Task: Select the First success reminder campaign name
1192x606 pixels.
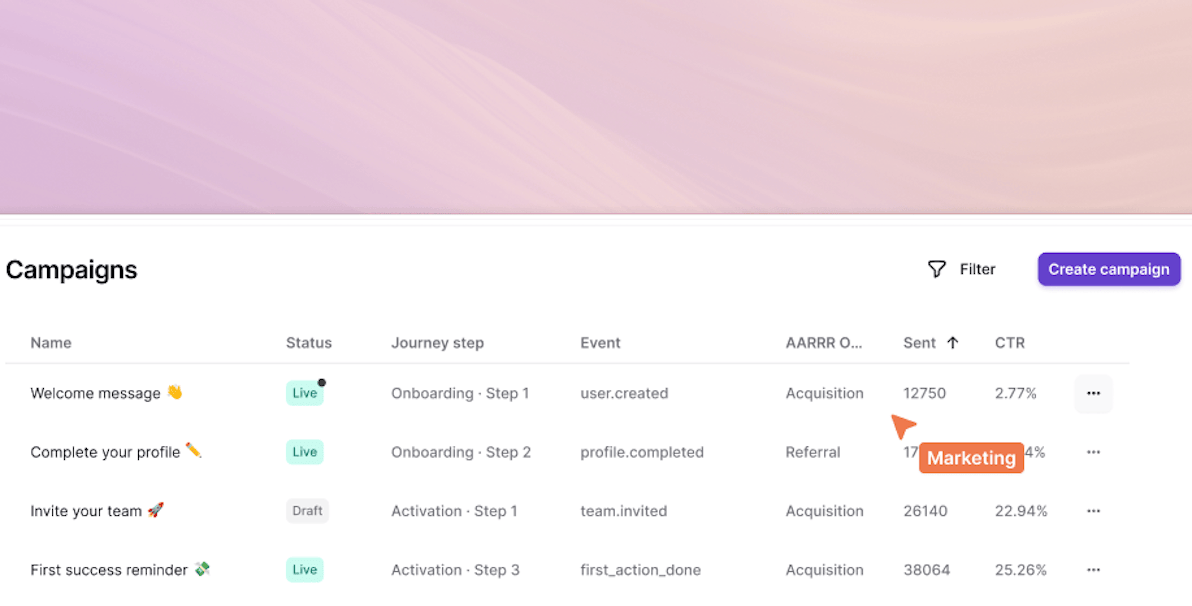Action: tap(109, 570)
